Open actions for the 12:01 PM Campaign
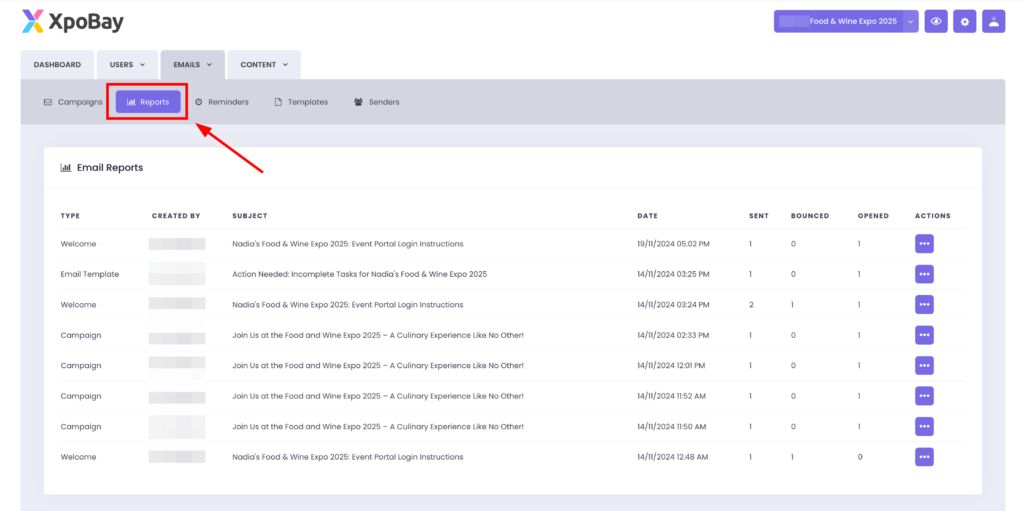This screenshot has width=1024, height=511. (924, 366)
